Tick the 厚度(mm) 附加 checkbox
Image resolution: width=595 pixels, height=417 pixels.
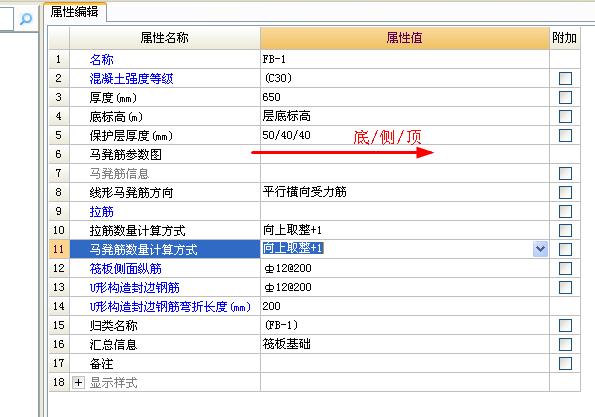pos(565,97)
